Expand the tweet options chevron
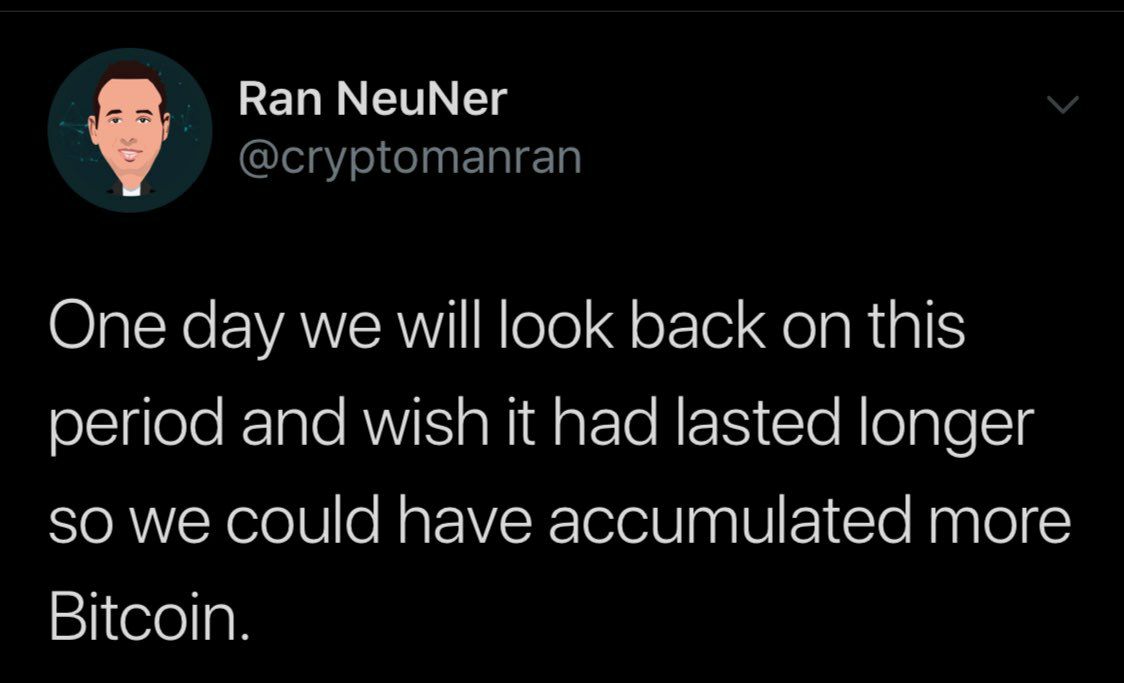 coord(1062,105)
